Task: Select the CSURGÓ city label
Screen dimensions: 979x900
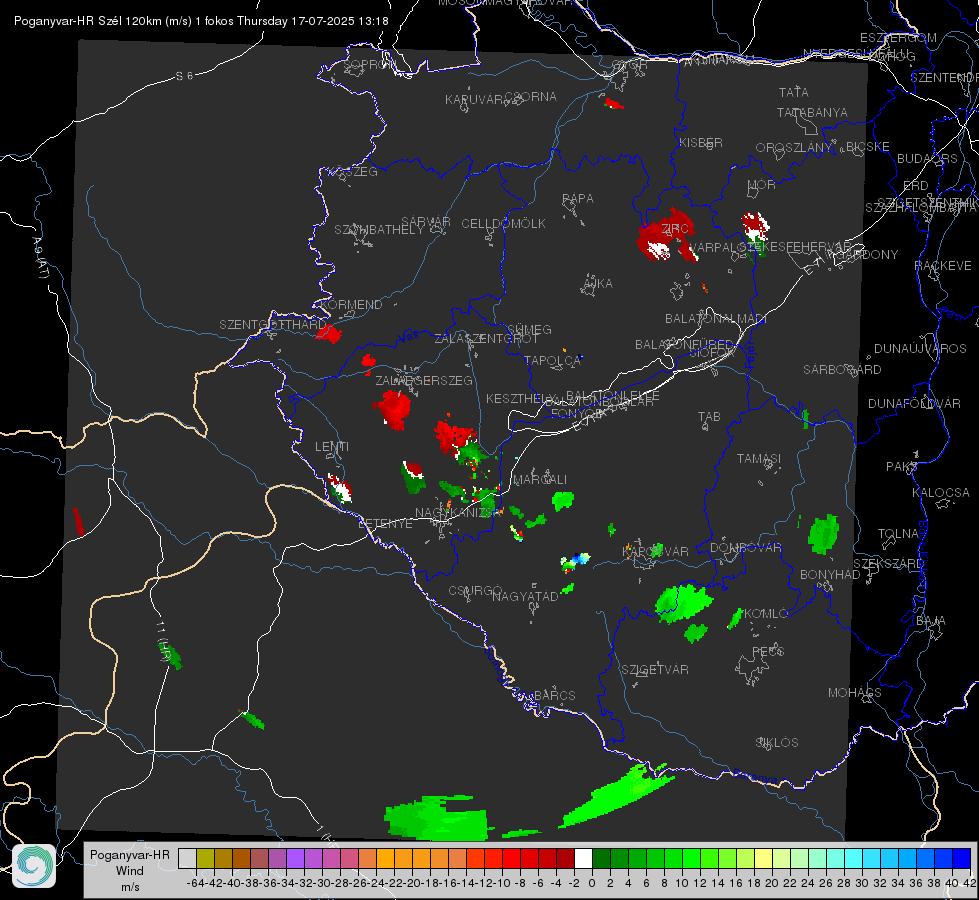Action: click(475, 591)
